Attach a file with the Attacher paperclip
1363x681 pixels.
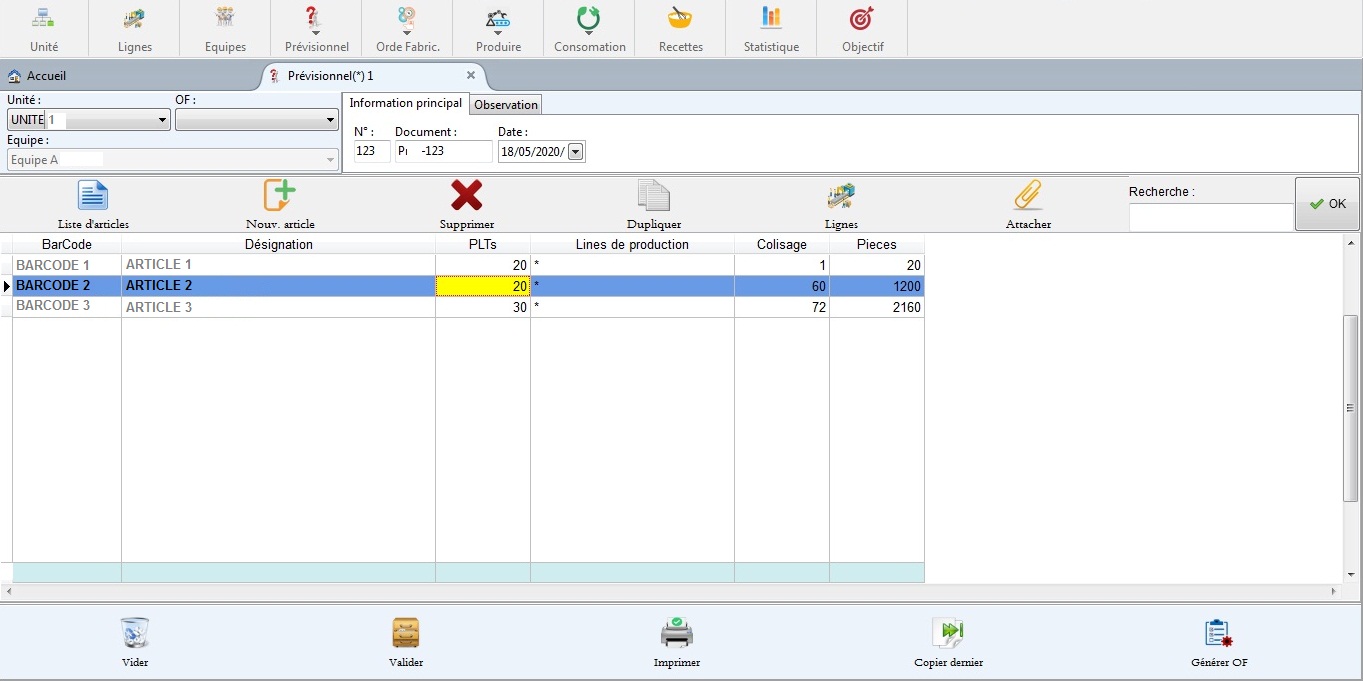click(x=1028, y=196)
